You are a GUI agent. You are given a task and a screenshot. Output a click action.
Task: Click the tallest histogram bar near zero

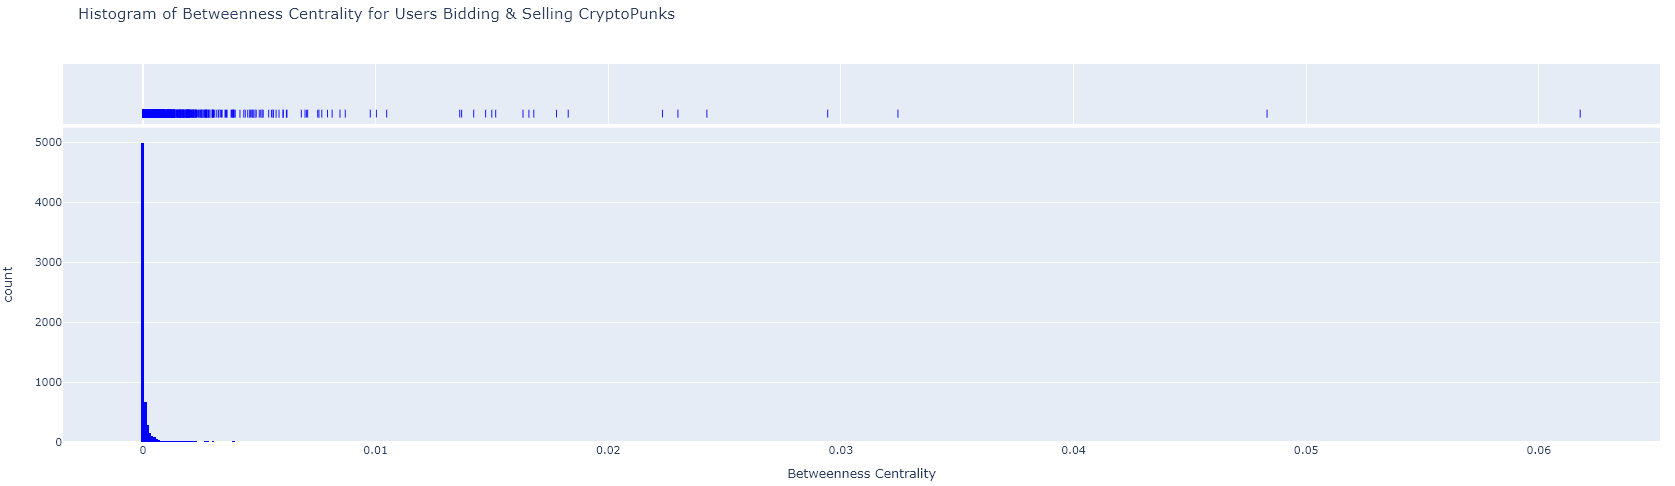coord(143,292)
